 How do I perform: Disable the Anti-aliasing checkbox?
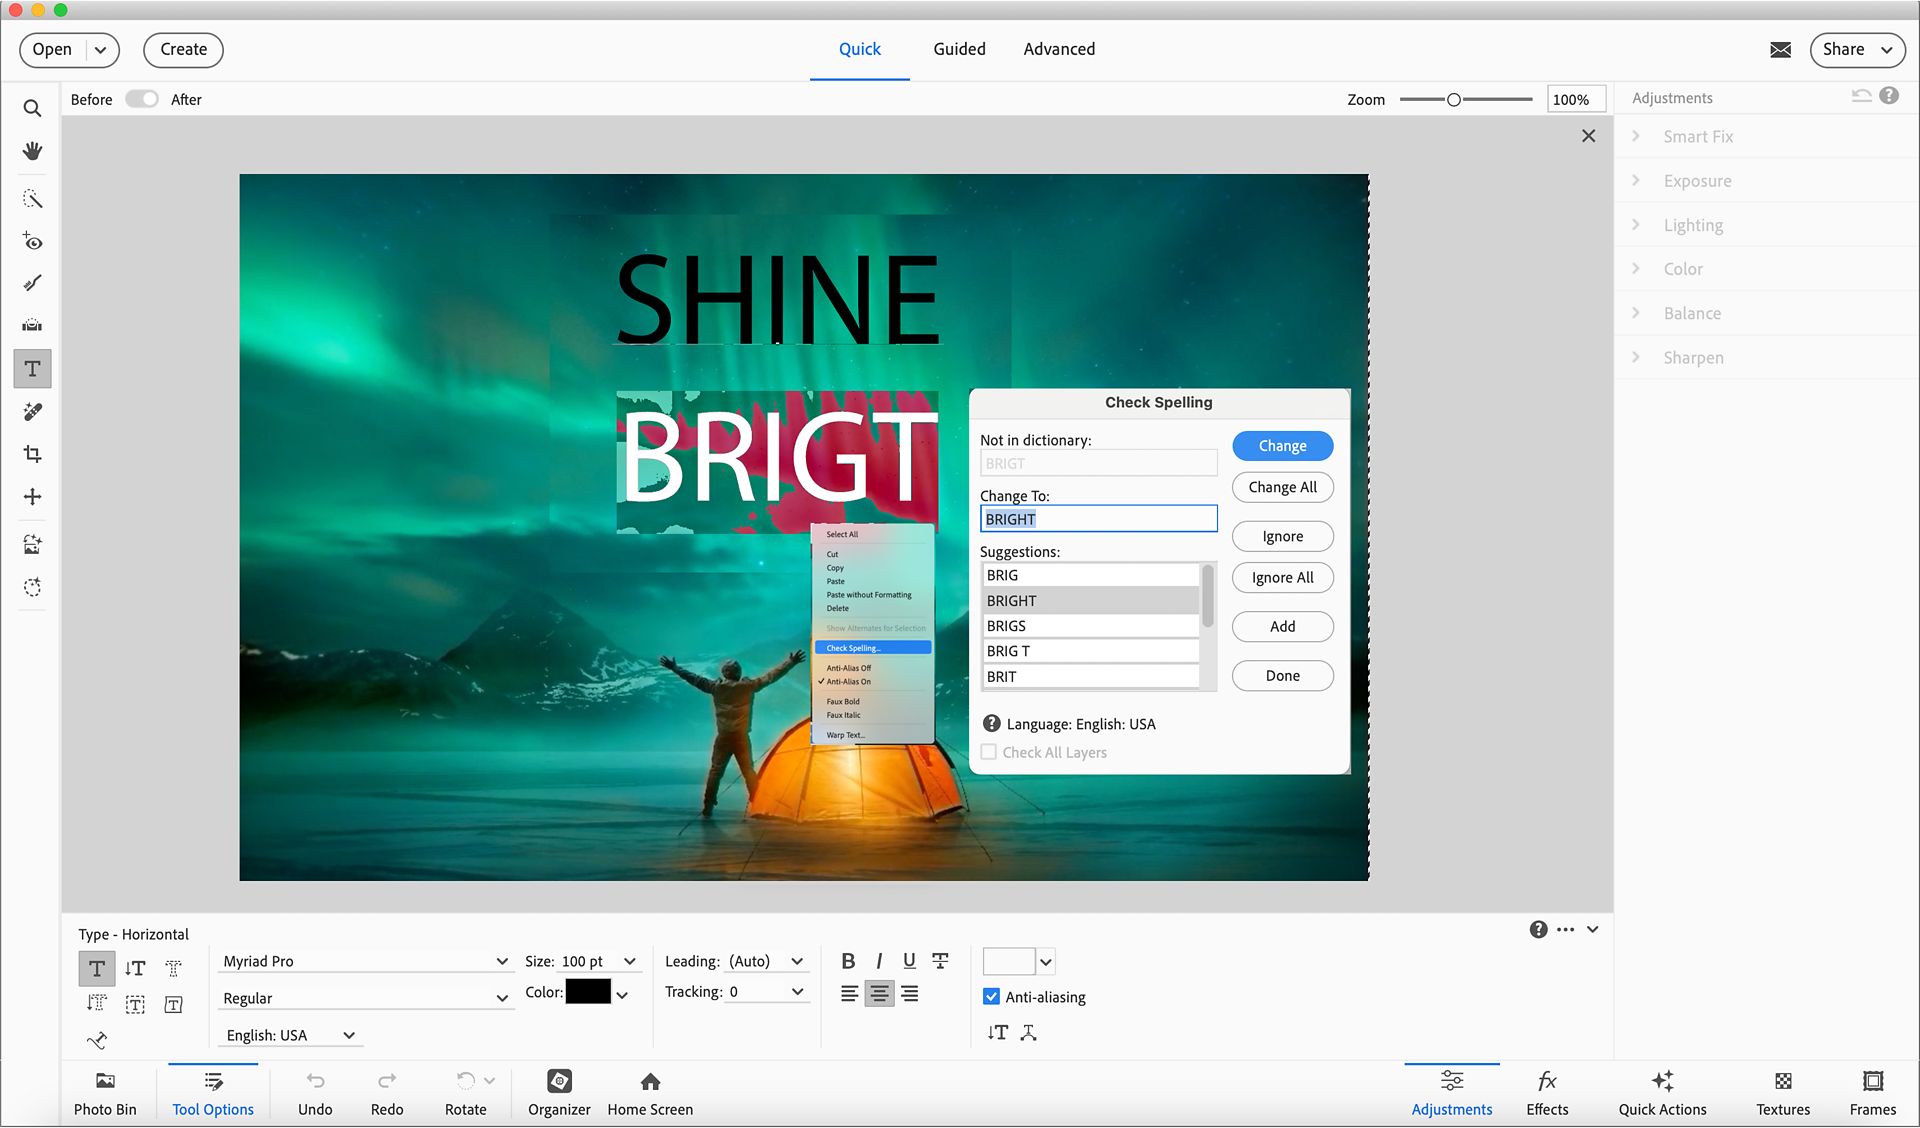990,996
